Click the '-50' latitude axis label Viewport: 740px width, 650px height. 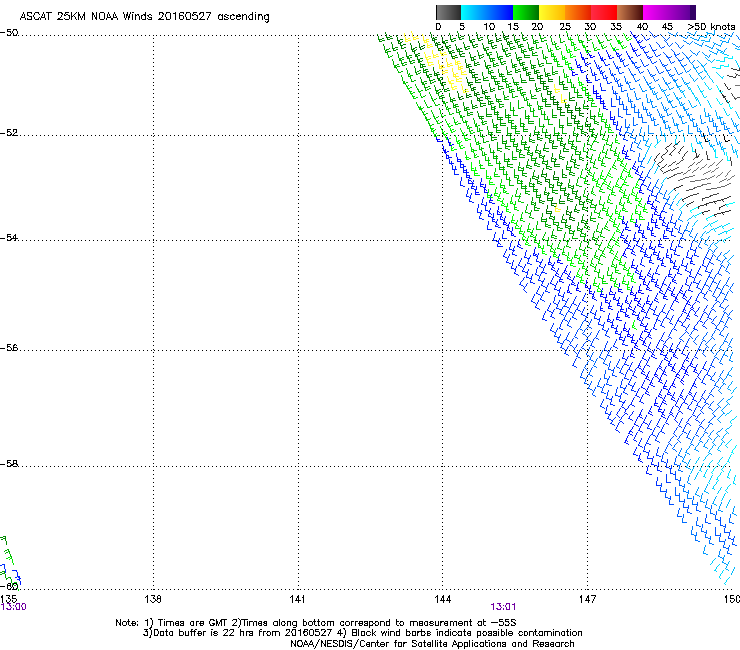click(x=9, y=33)
